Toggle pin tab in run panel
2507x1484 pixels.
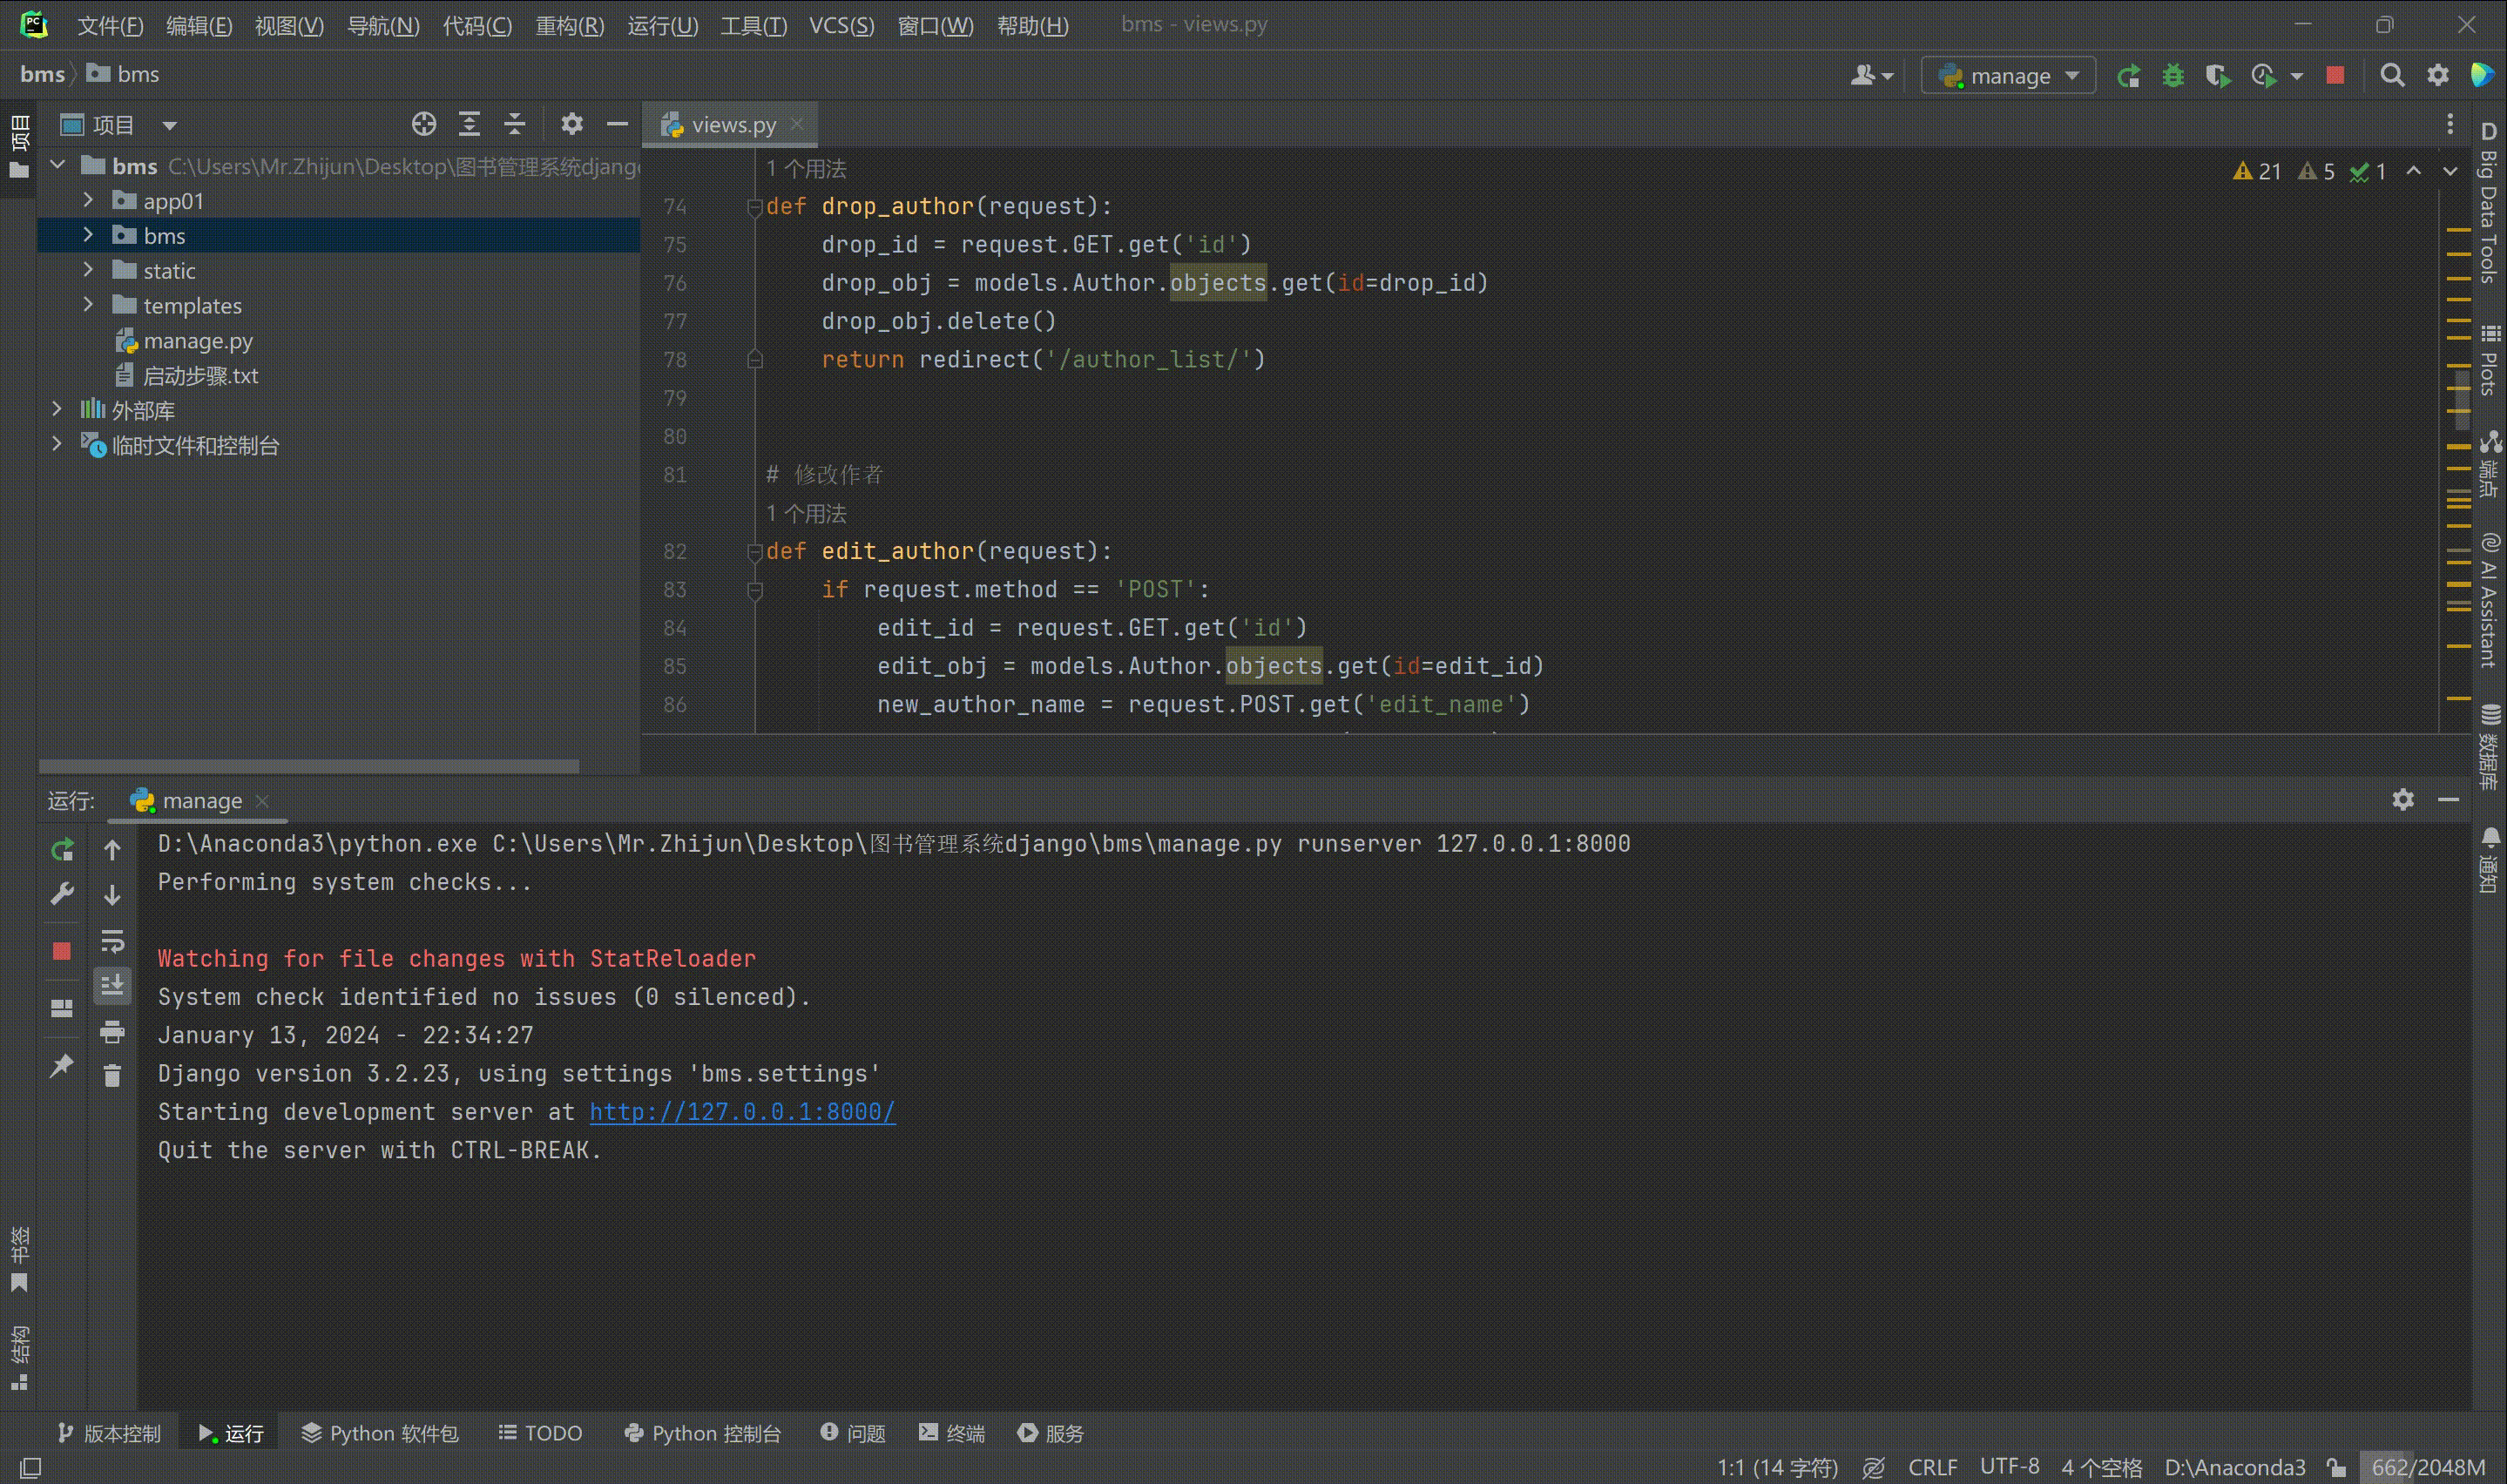click(x=62, y=1066)
